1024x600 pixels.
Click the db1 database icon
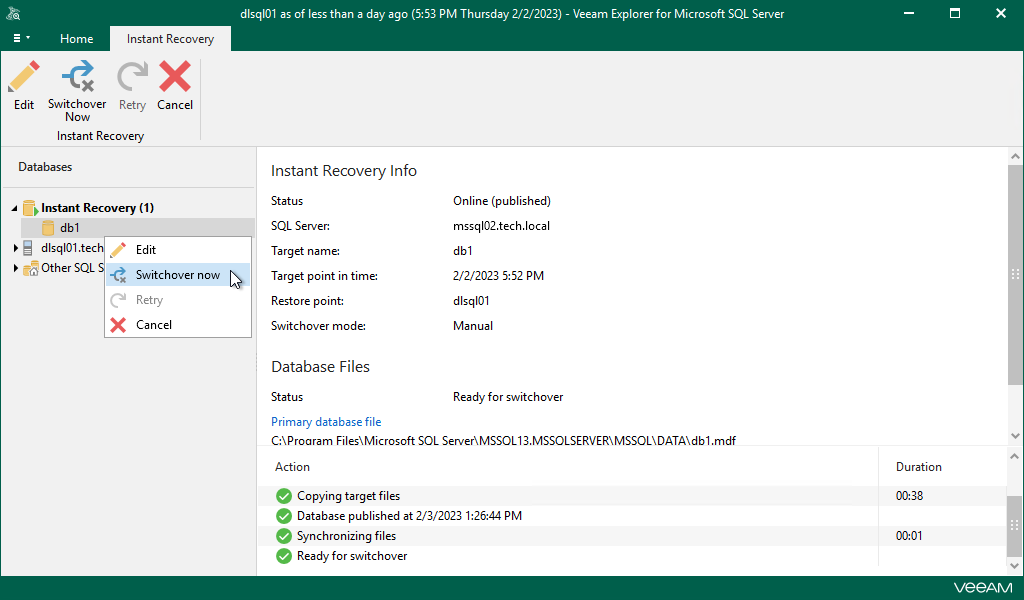coord(48,228)
